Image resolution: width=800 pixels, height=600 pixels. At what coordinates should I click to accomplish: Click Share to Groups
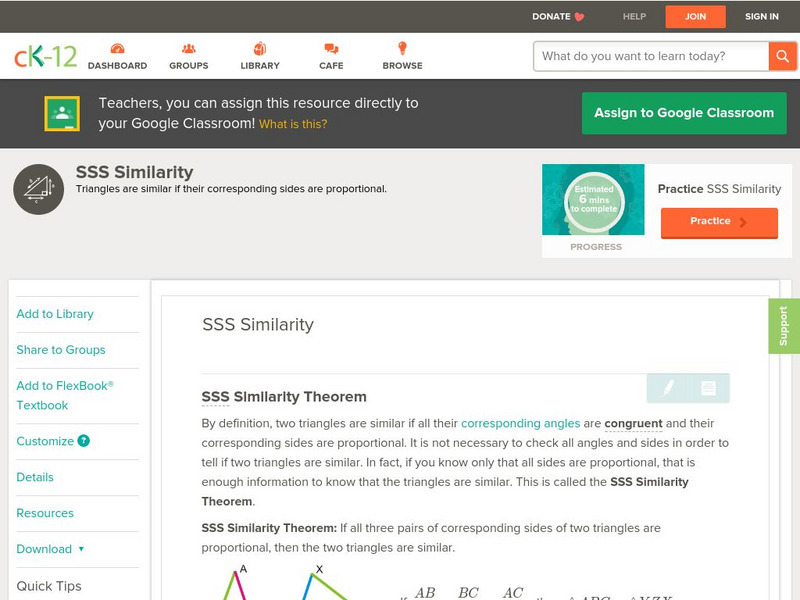click(61, 349)
